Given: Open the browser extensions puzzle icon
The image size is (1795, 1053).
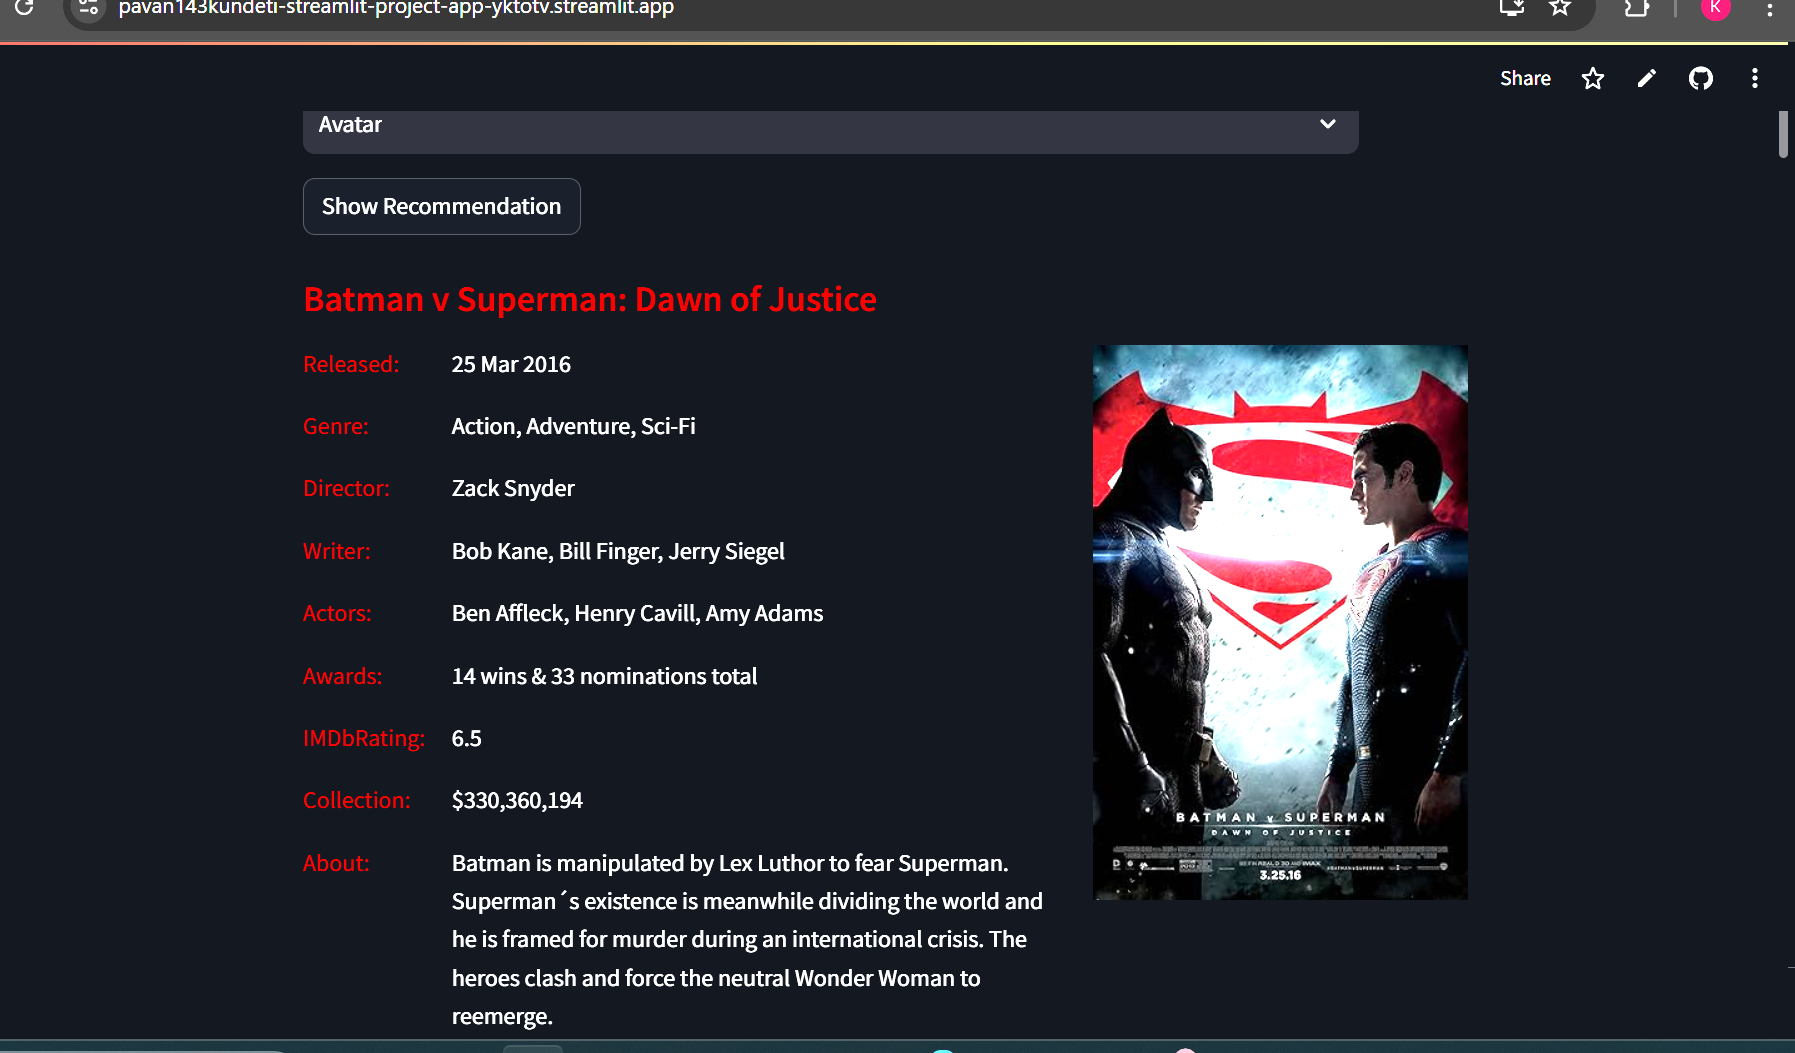Looking at the screenshot, I should click(x=1636, y=8).
